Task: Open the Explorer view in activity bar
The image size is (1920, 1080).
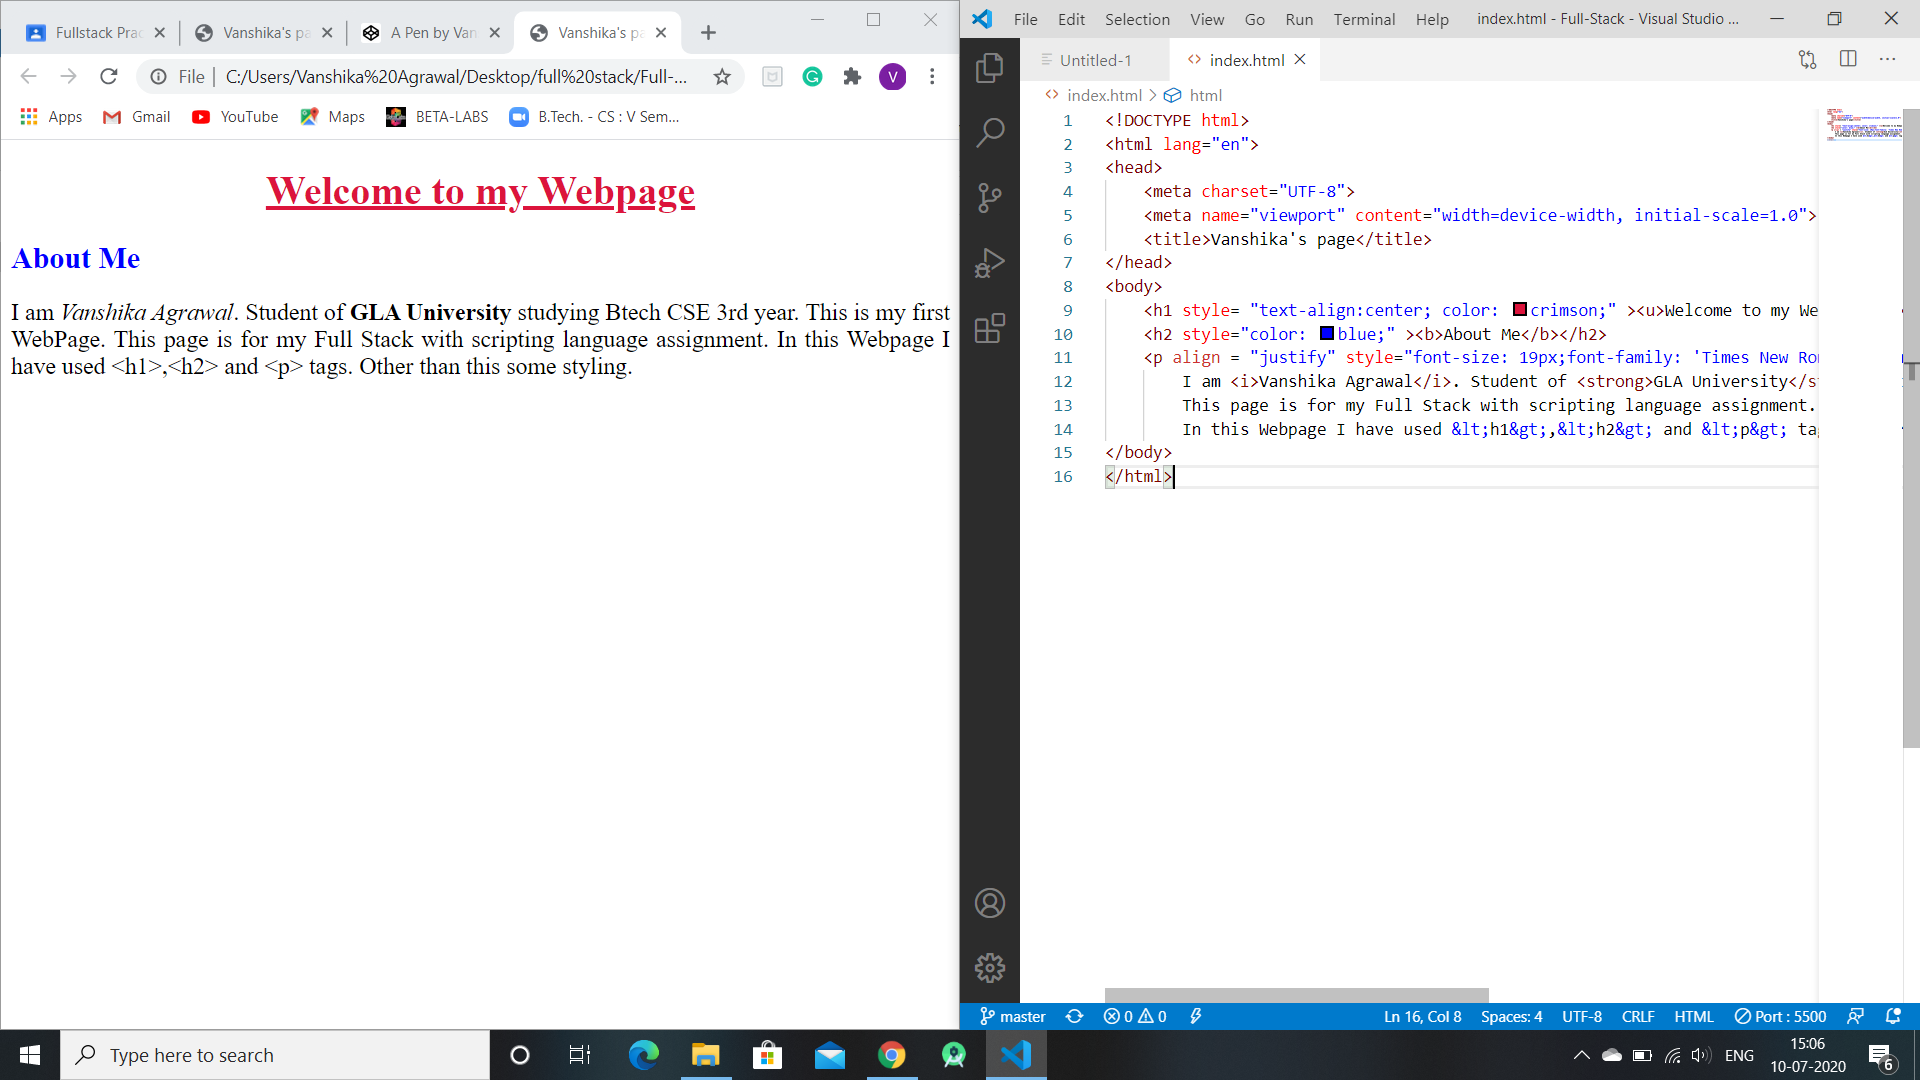Action: point(989,68)
